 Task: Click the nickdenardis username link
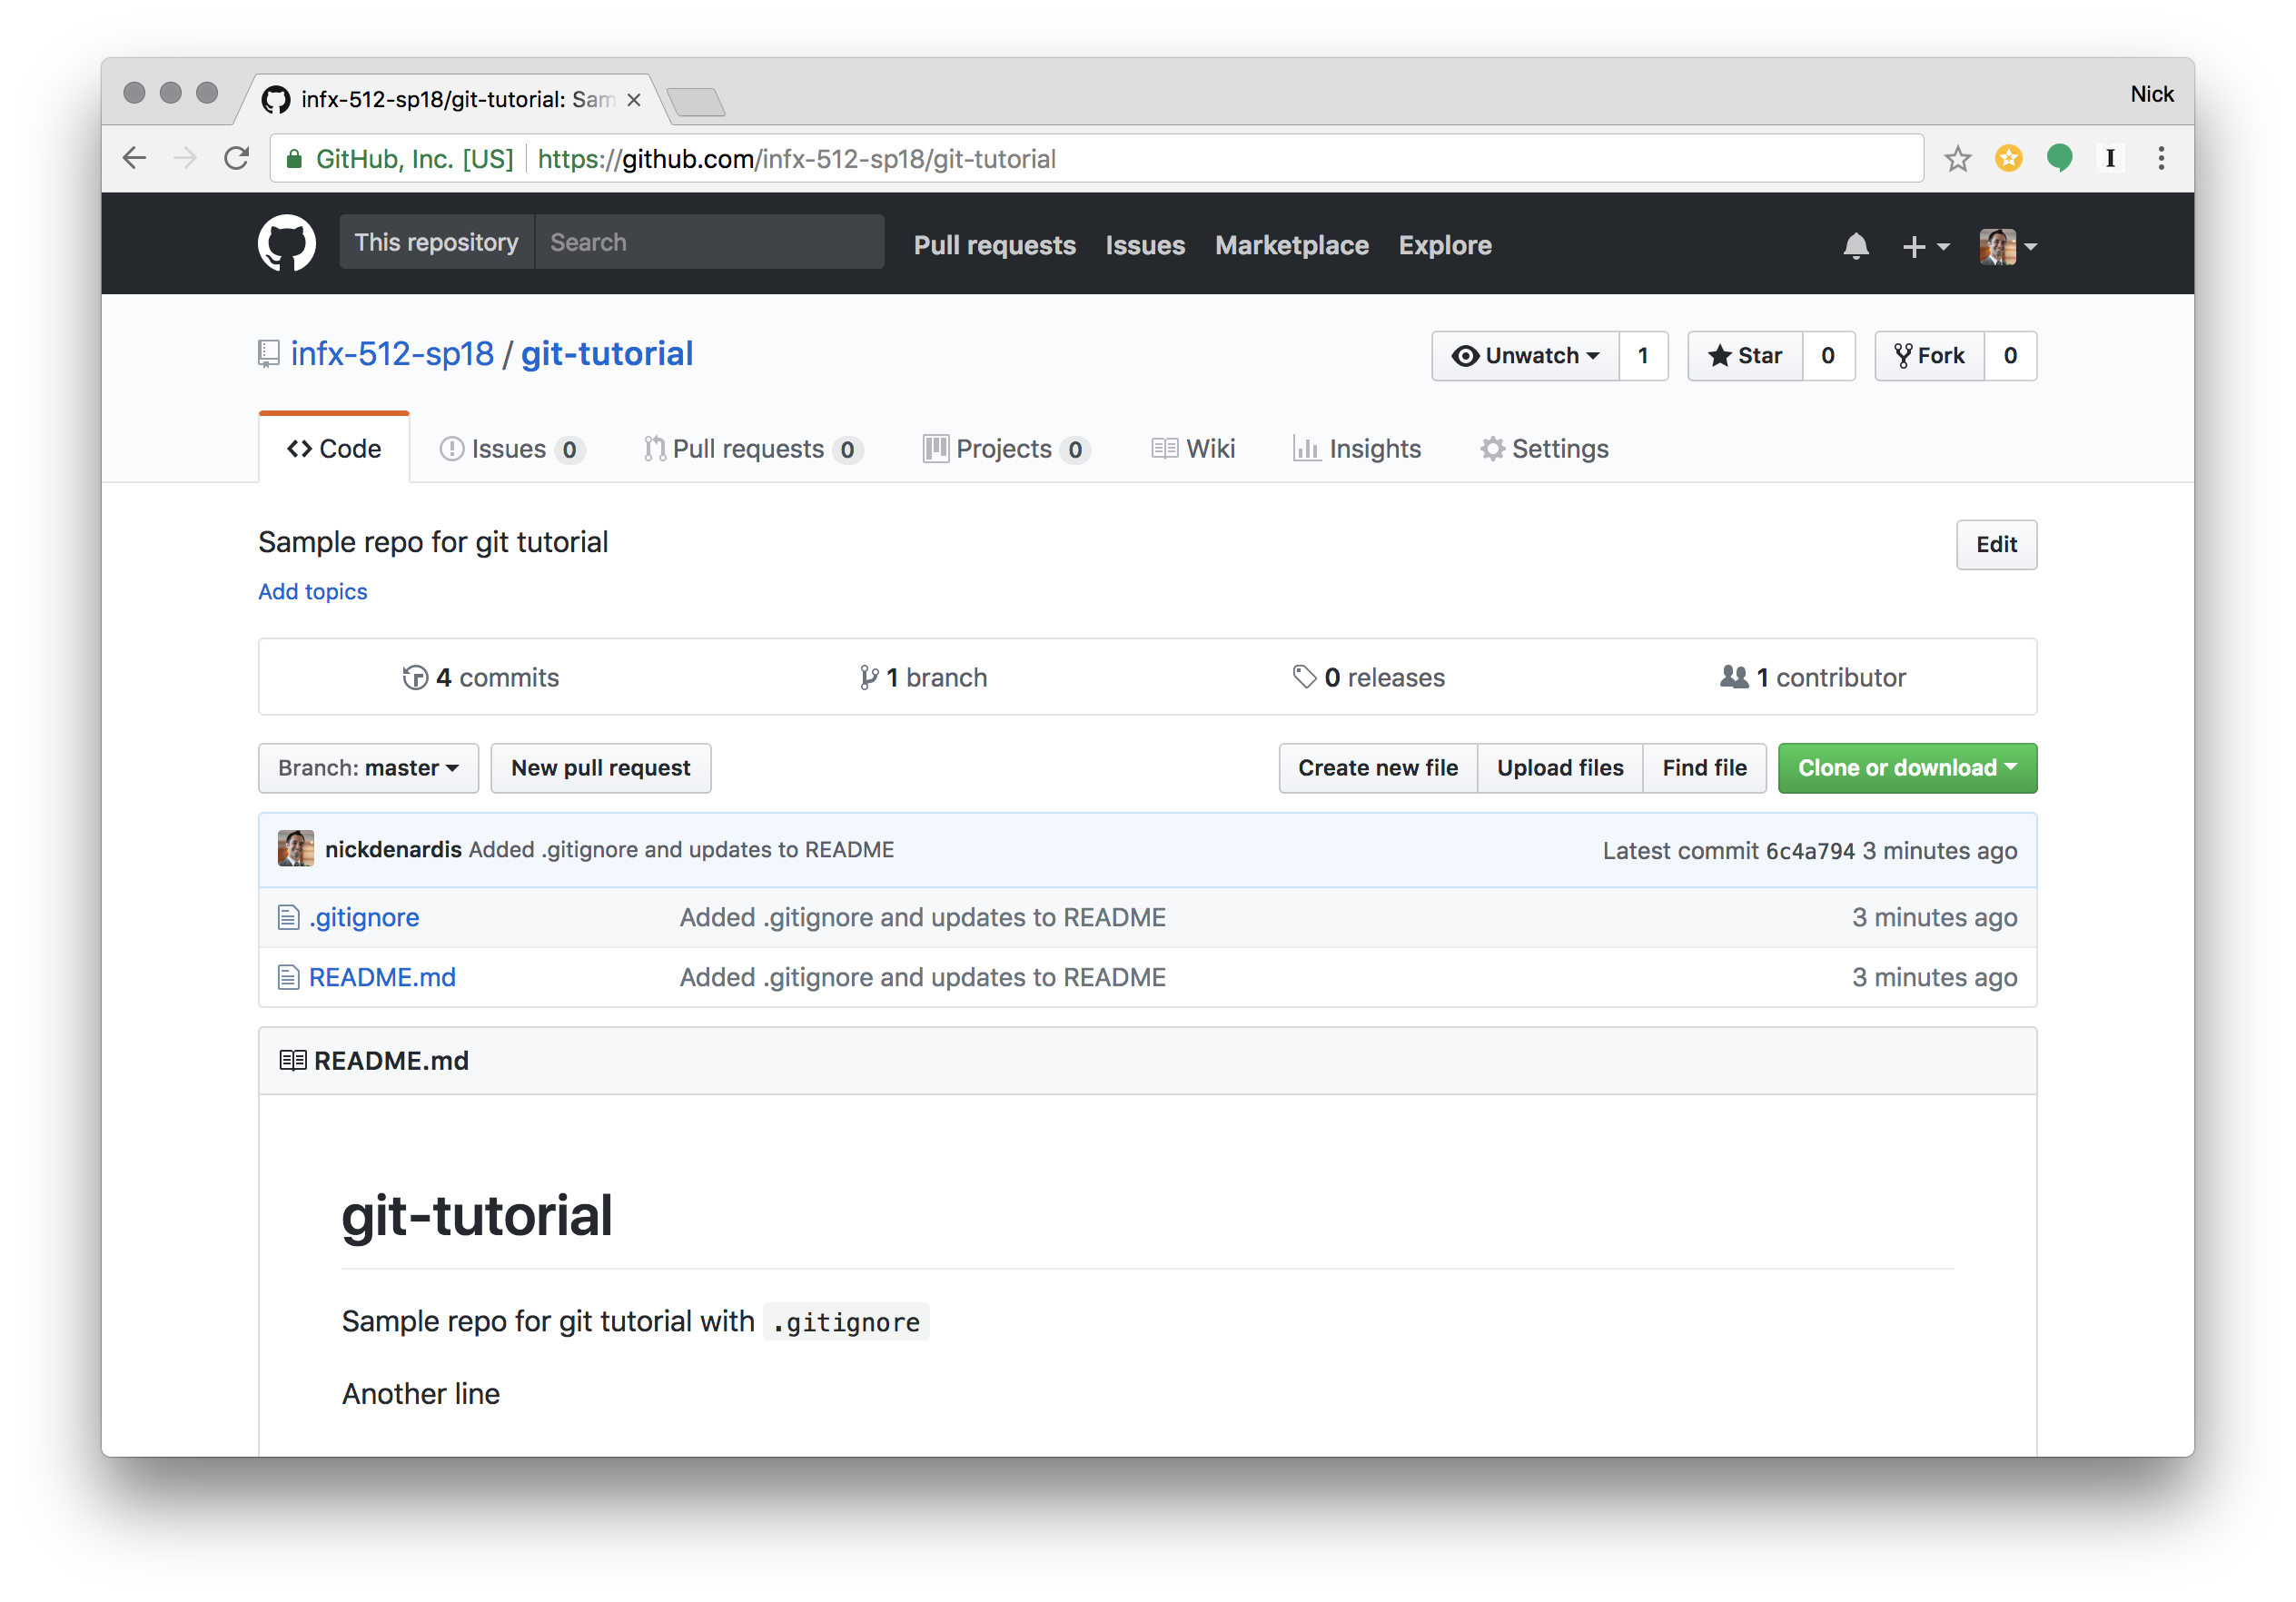392,850
